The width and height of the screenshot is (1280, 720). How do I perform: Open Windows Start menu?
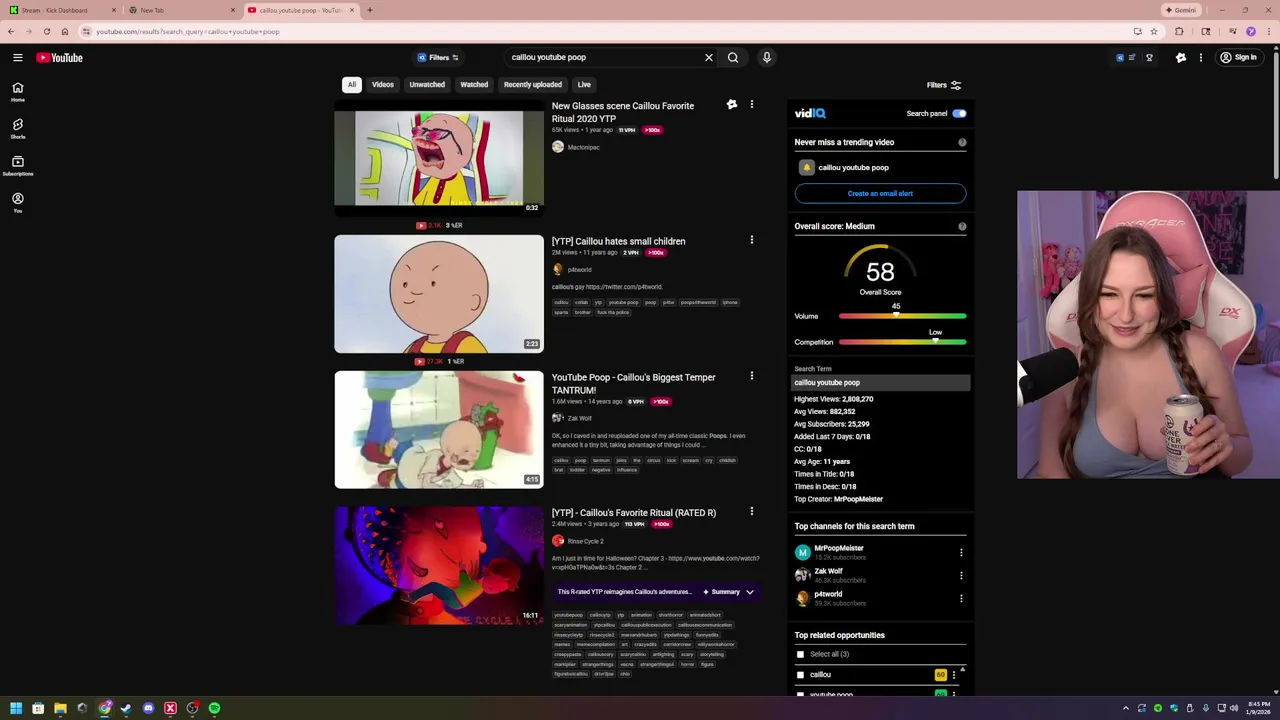pos(15,708)
